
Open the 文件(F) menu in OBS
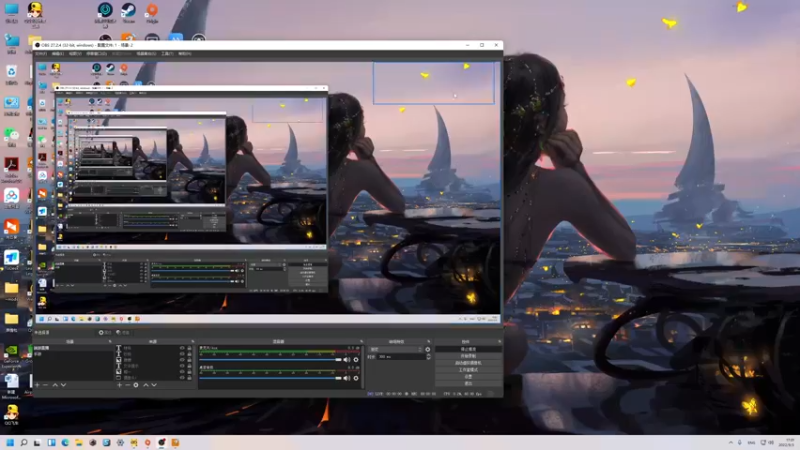41,54
